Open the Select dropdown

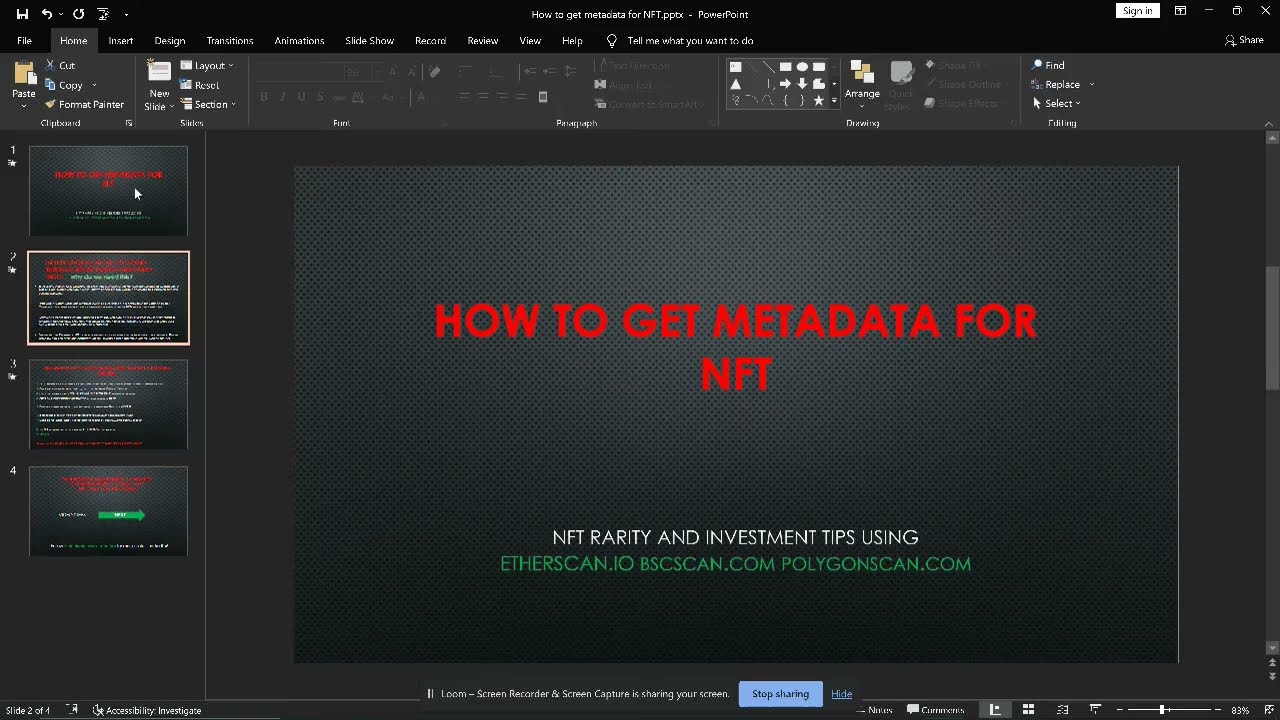(1056, 103)
